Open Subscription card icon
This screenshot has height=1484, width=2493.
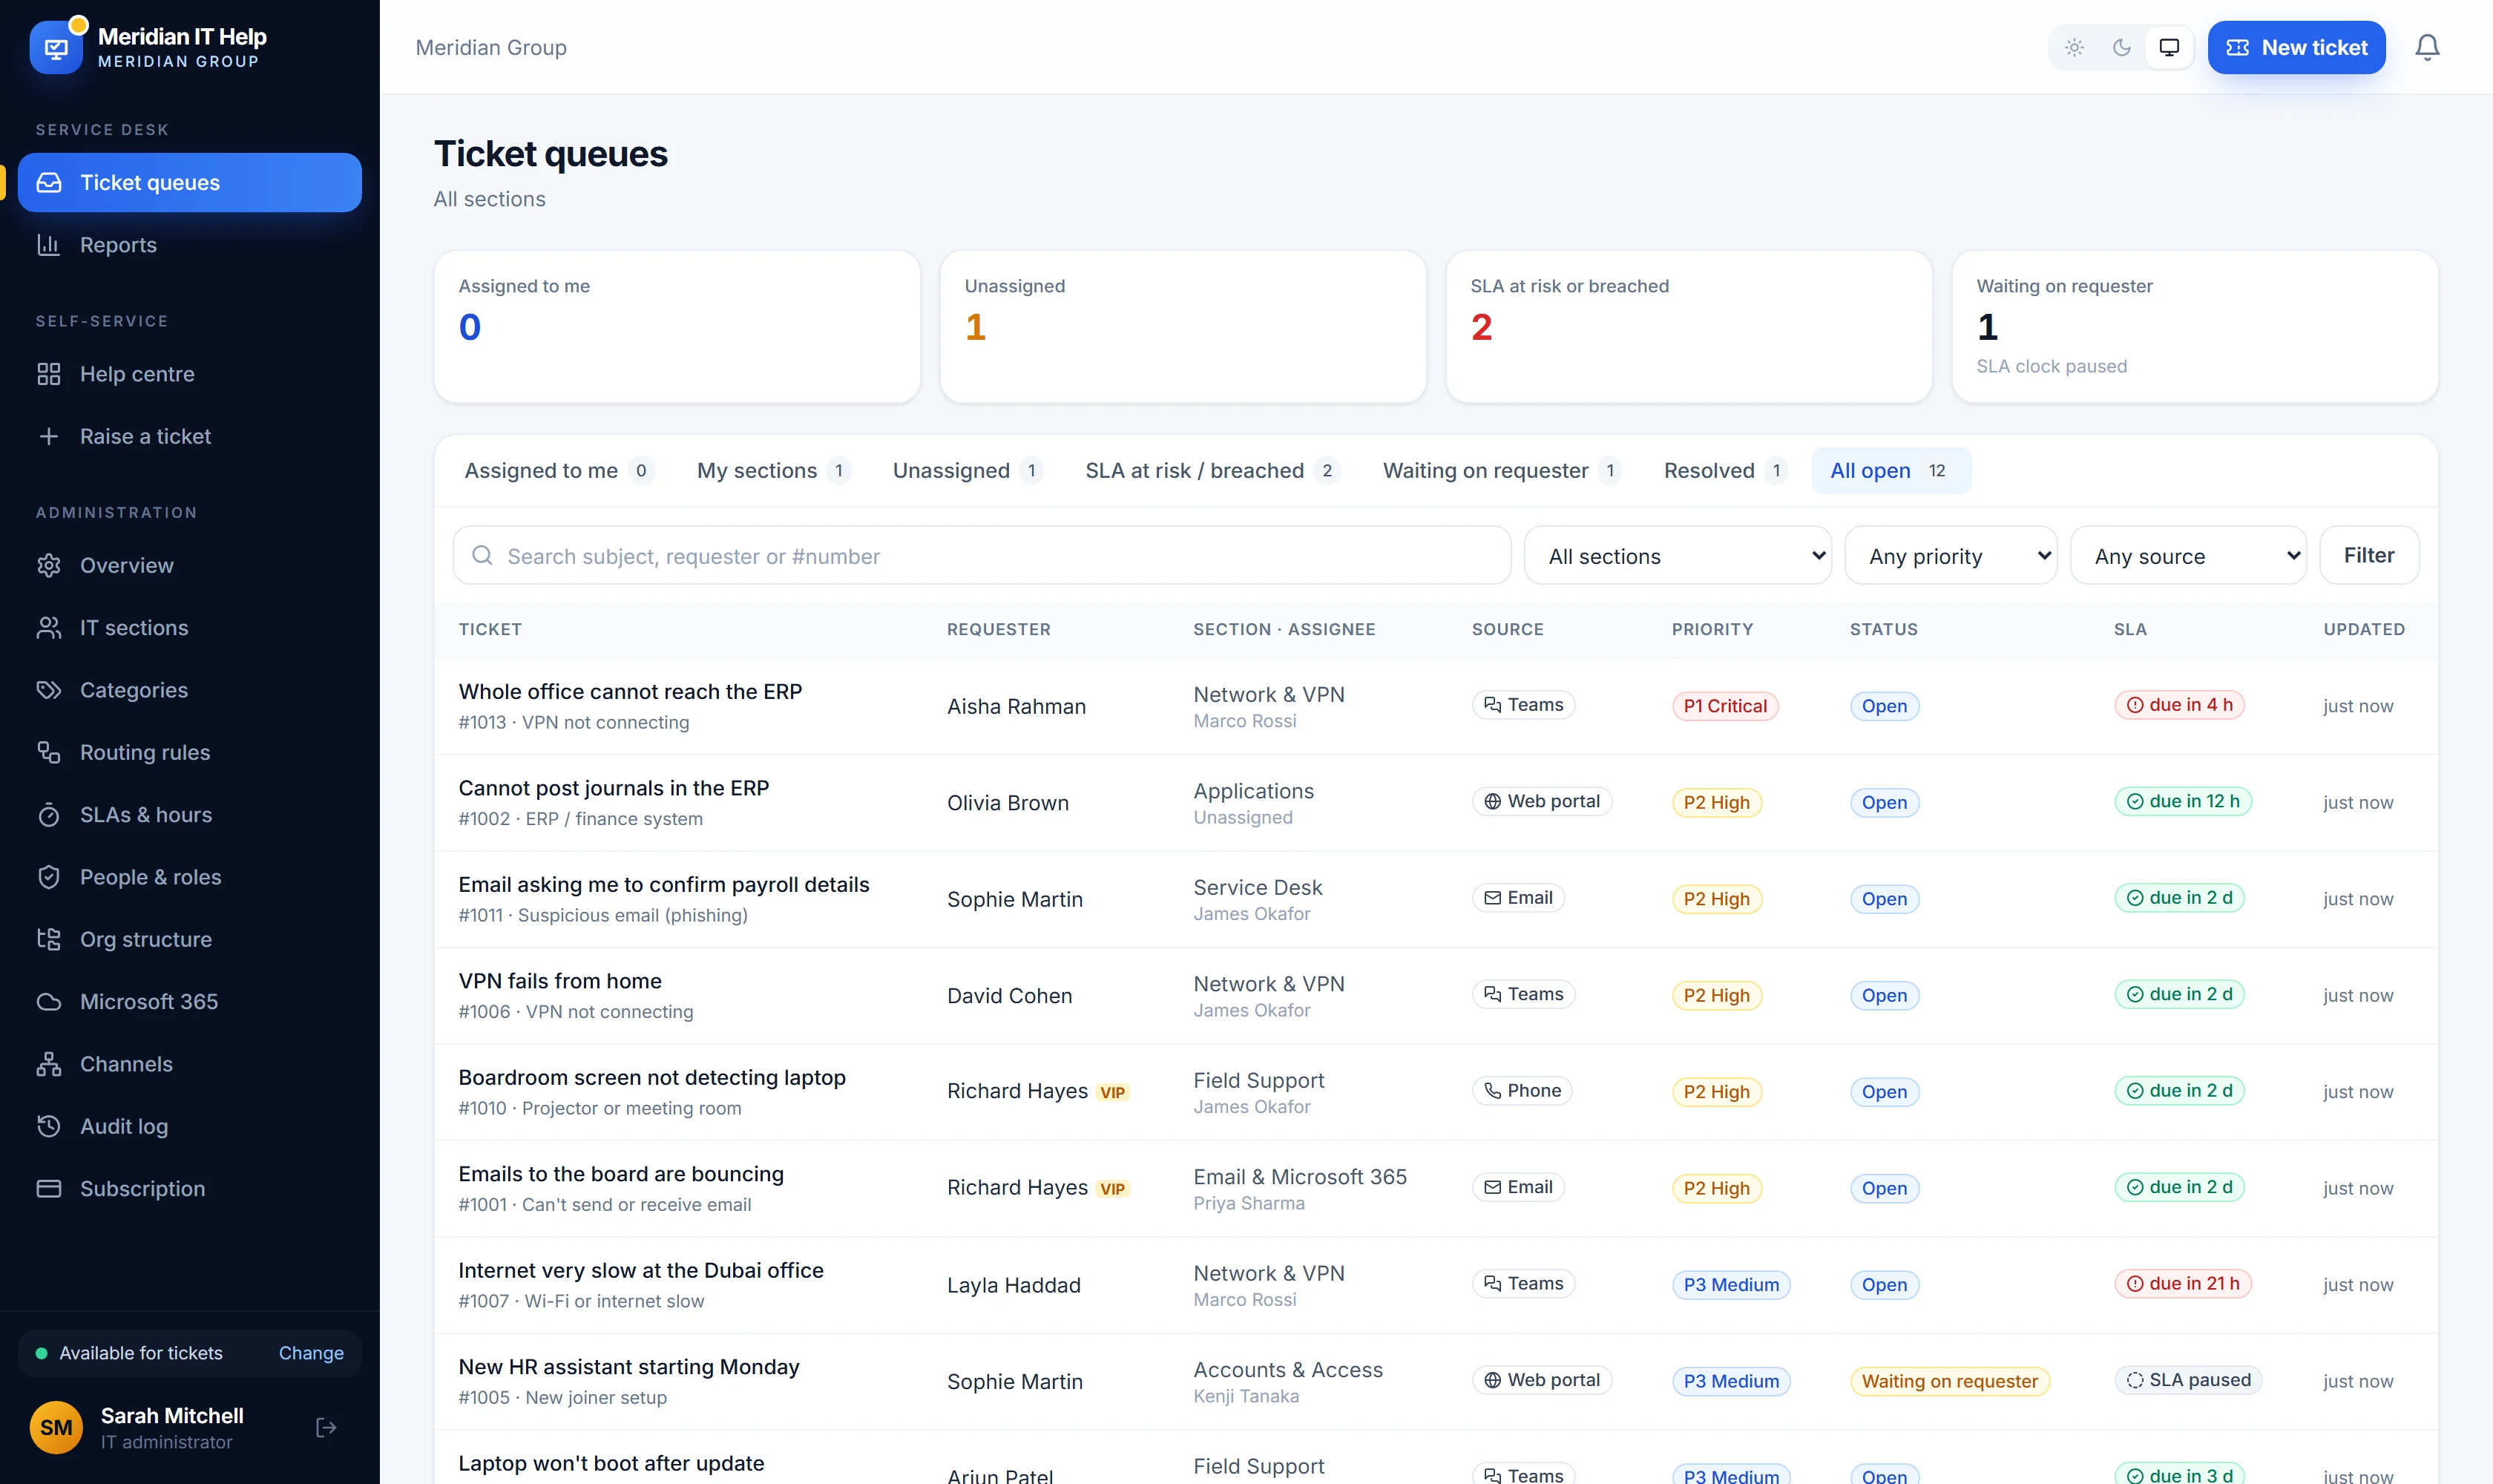point(49,1189)
